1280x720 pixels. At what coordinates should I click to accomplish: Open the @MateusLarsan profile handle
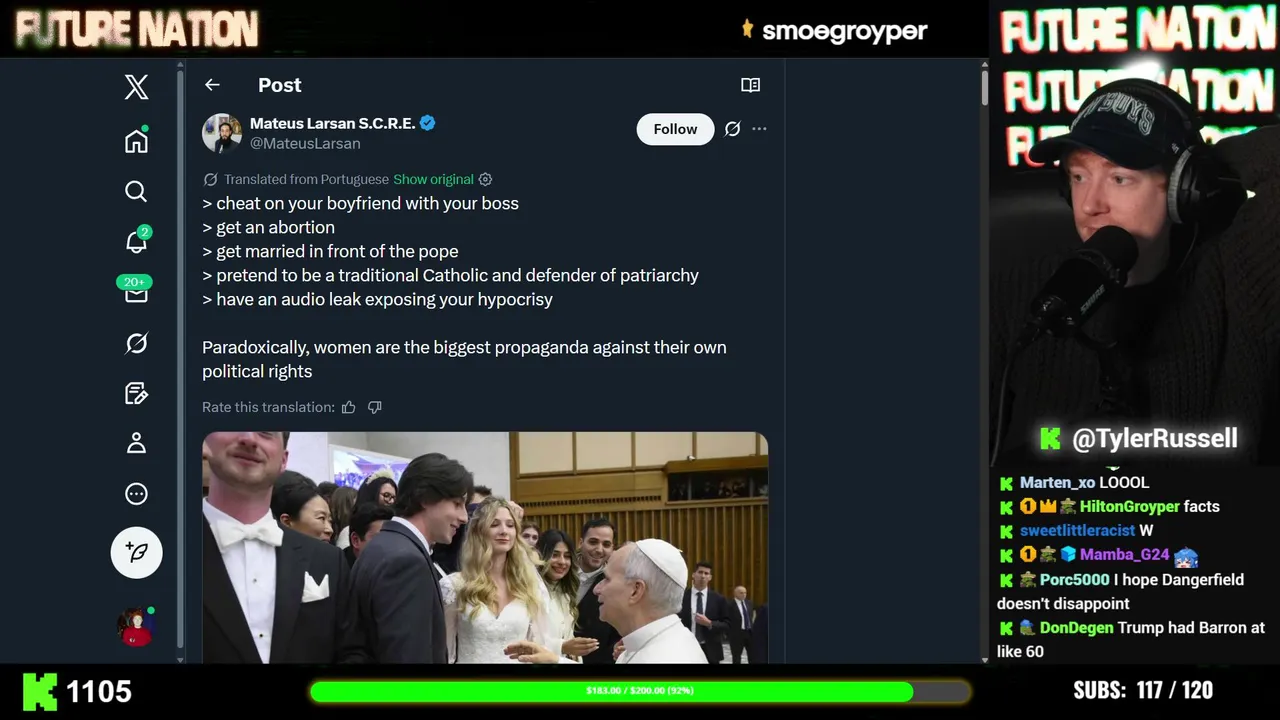click(305, 143)
